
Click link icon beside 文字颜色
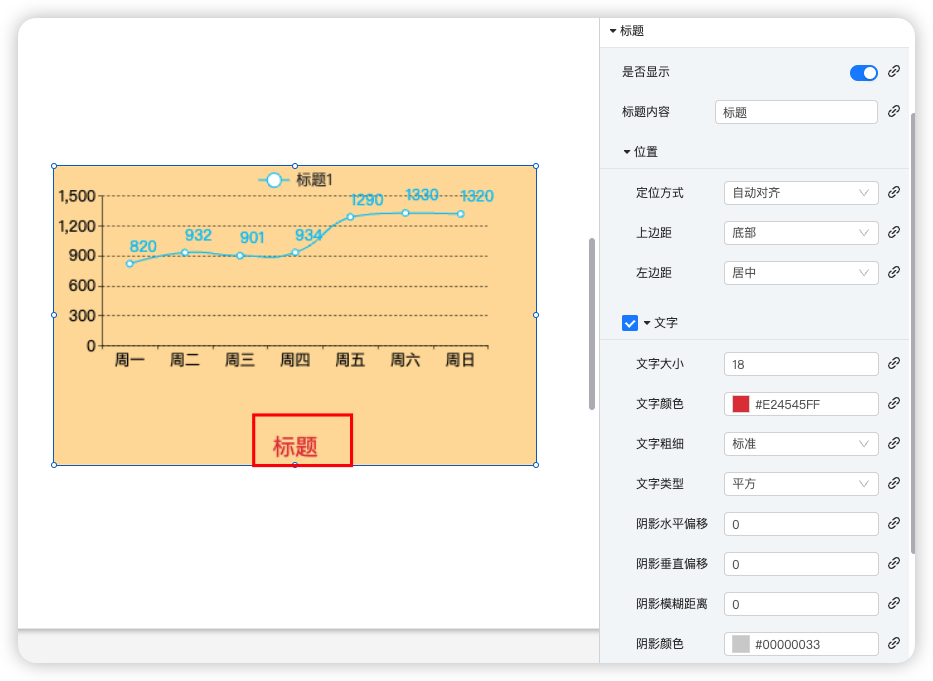tap(893, 403)
